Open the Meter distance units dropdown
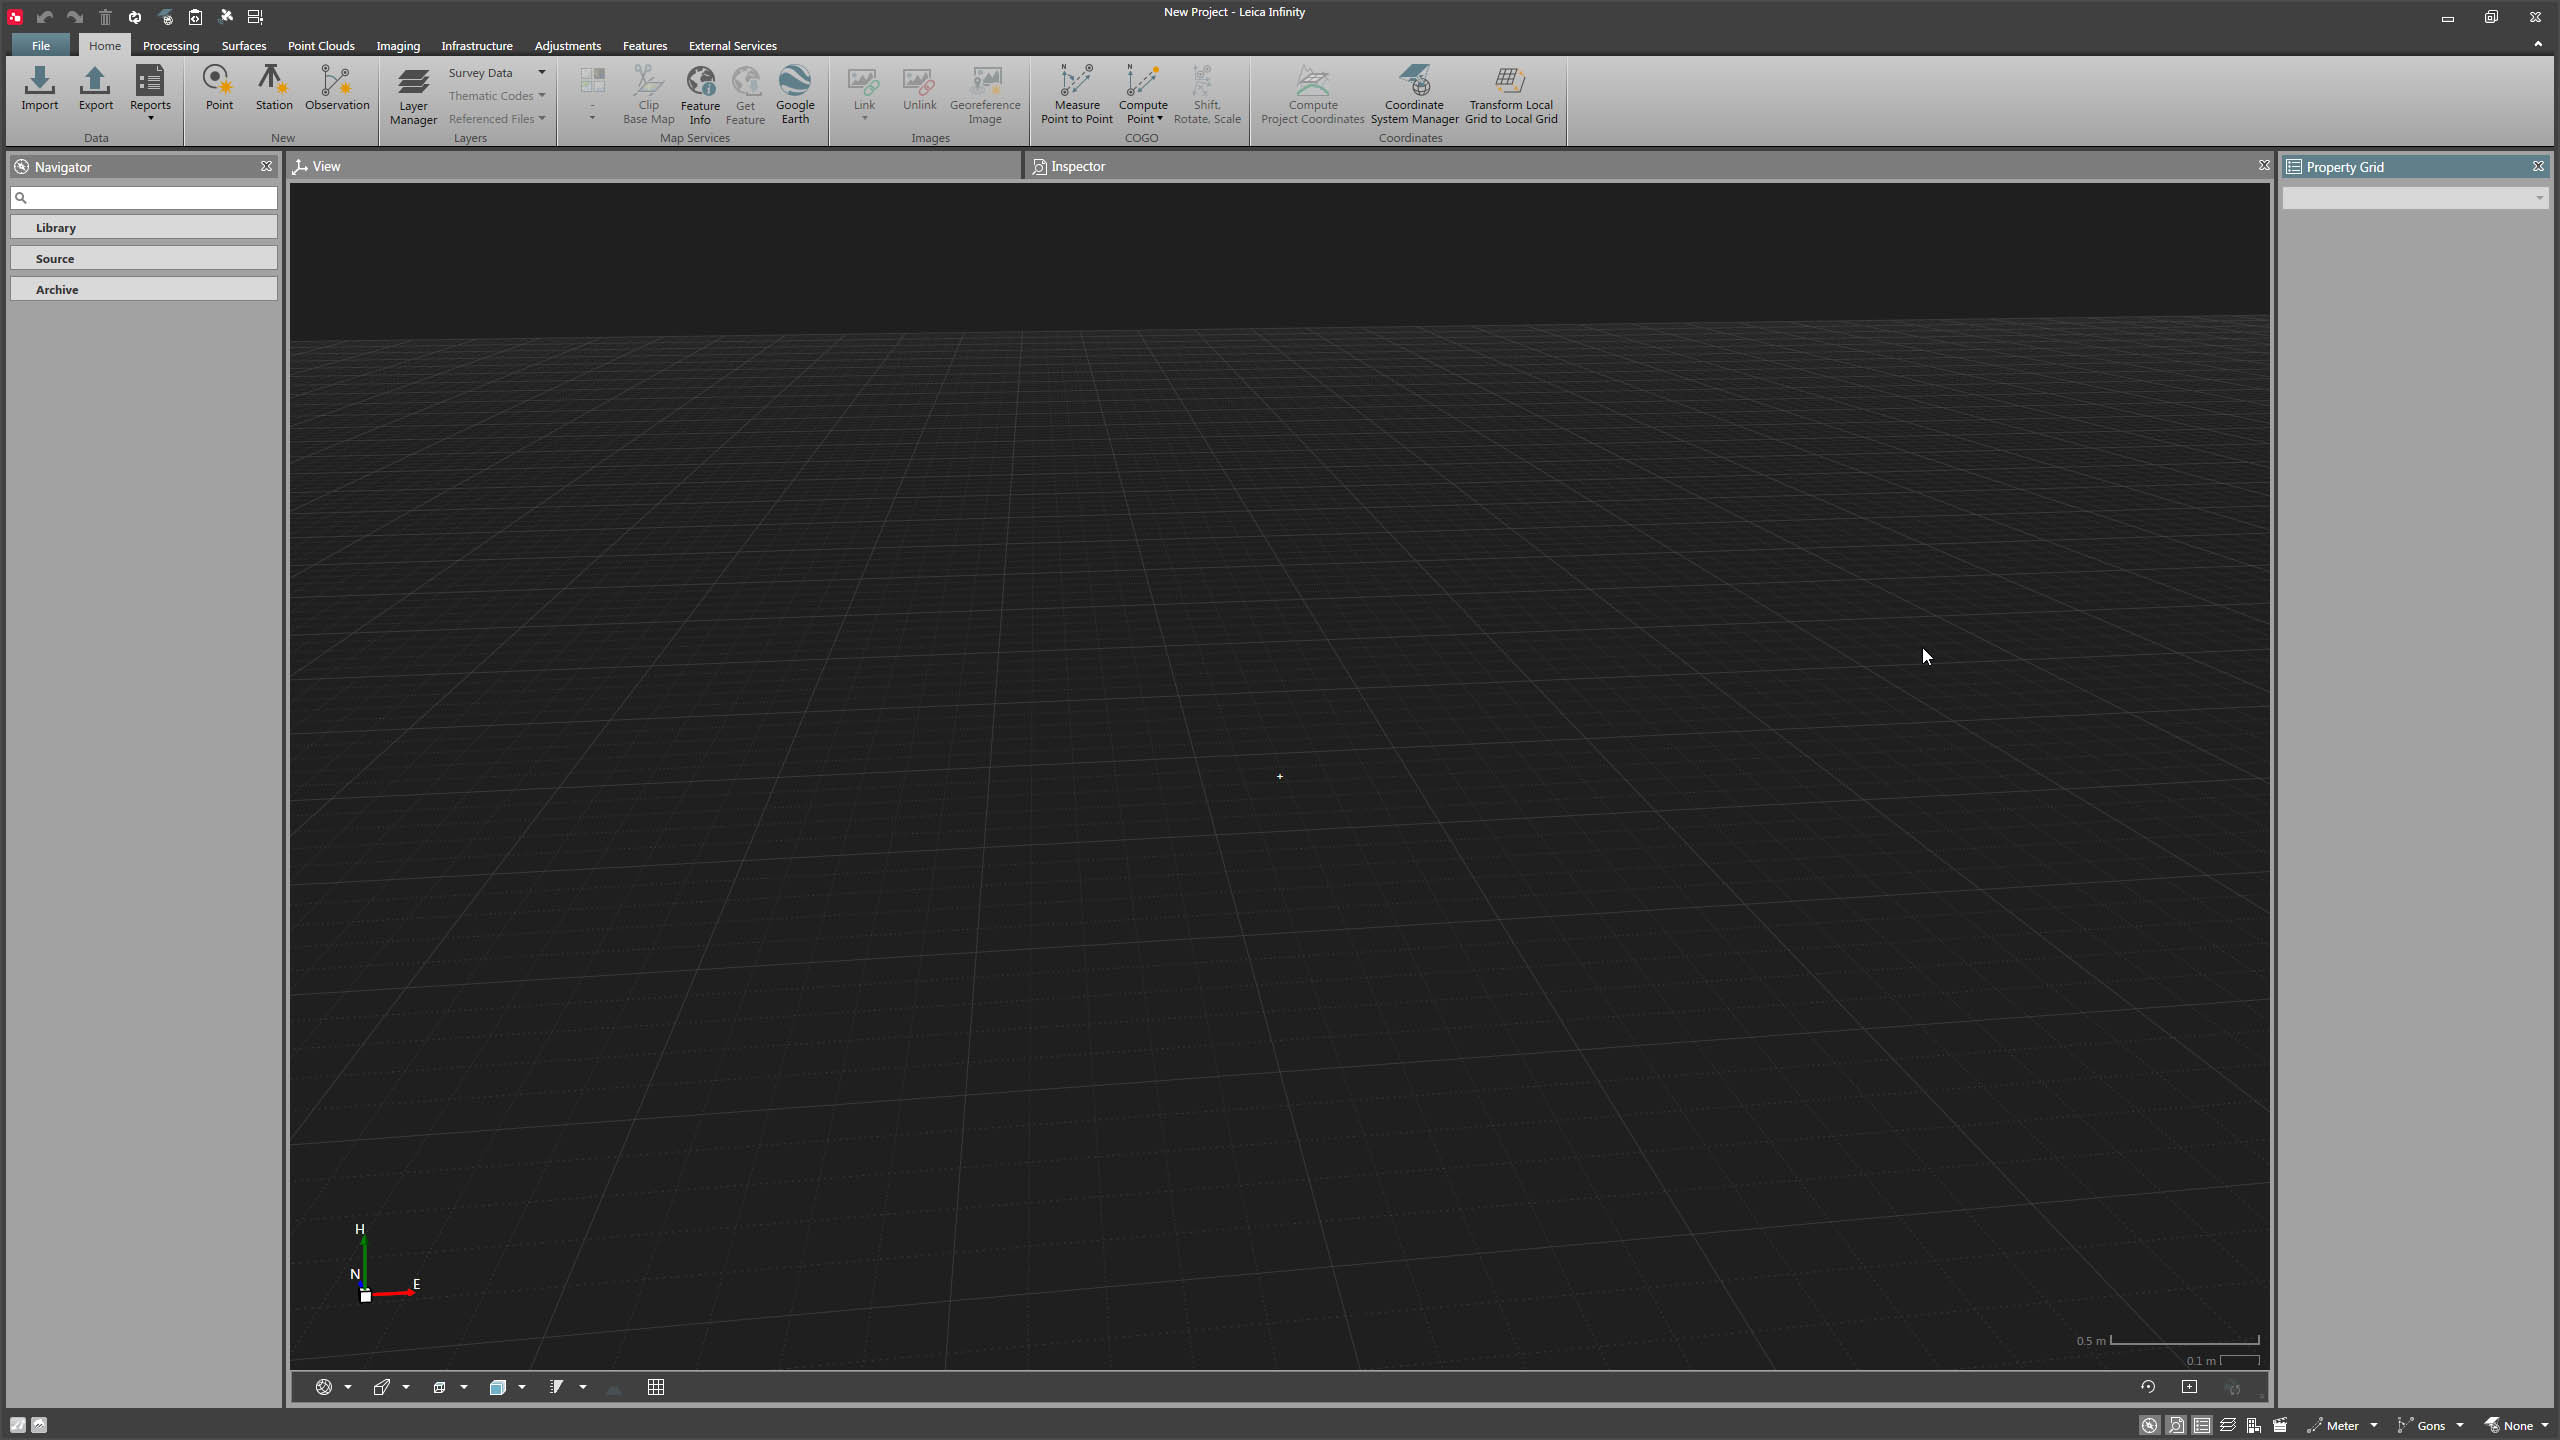 (x=2373, y=1426)
